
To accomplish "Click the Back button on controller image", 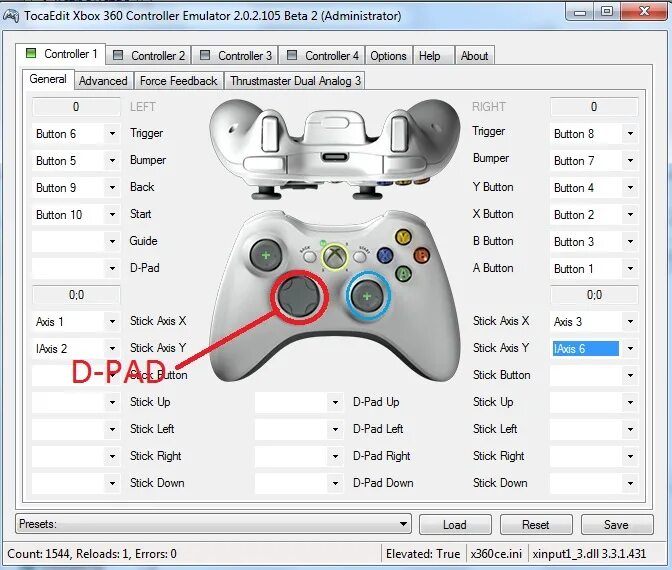I will (309, 257).
